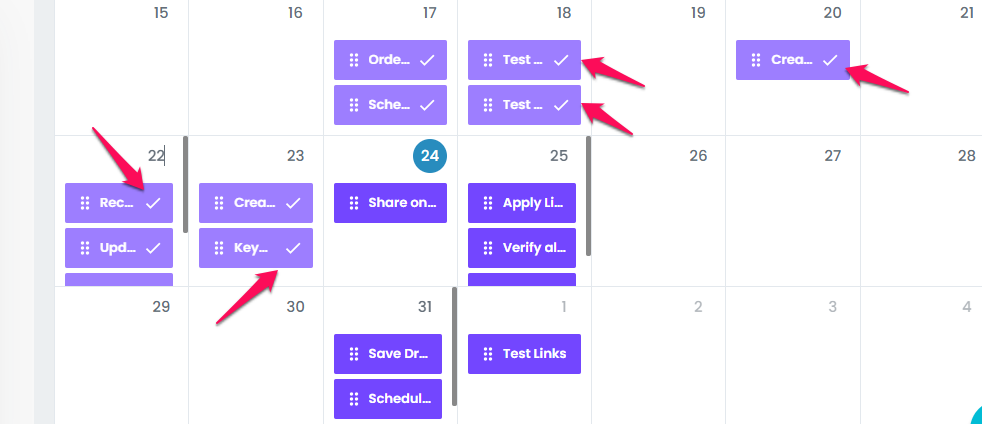The width and height of the screenshot is (982, 424).
Task: Toggle the checkmark on 'Key...' task
Action: coord(293,248)
